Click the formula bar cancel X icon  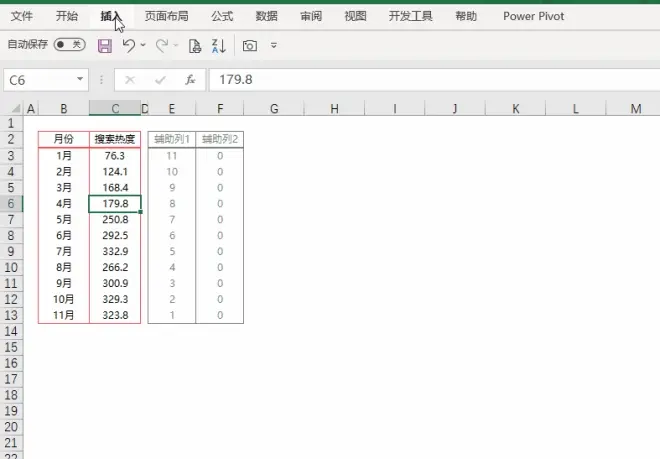click(x=130, y=80)
